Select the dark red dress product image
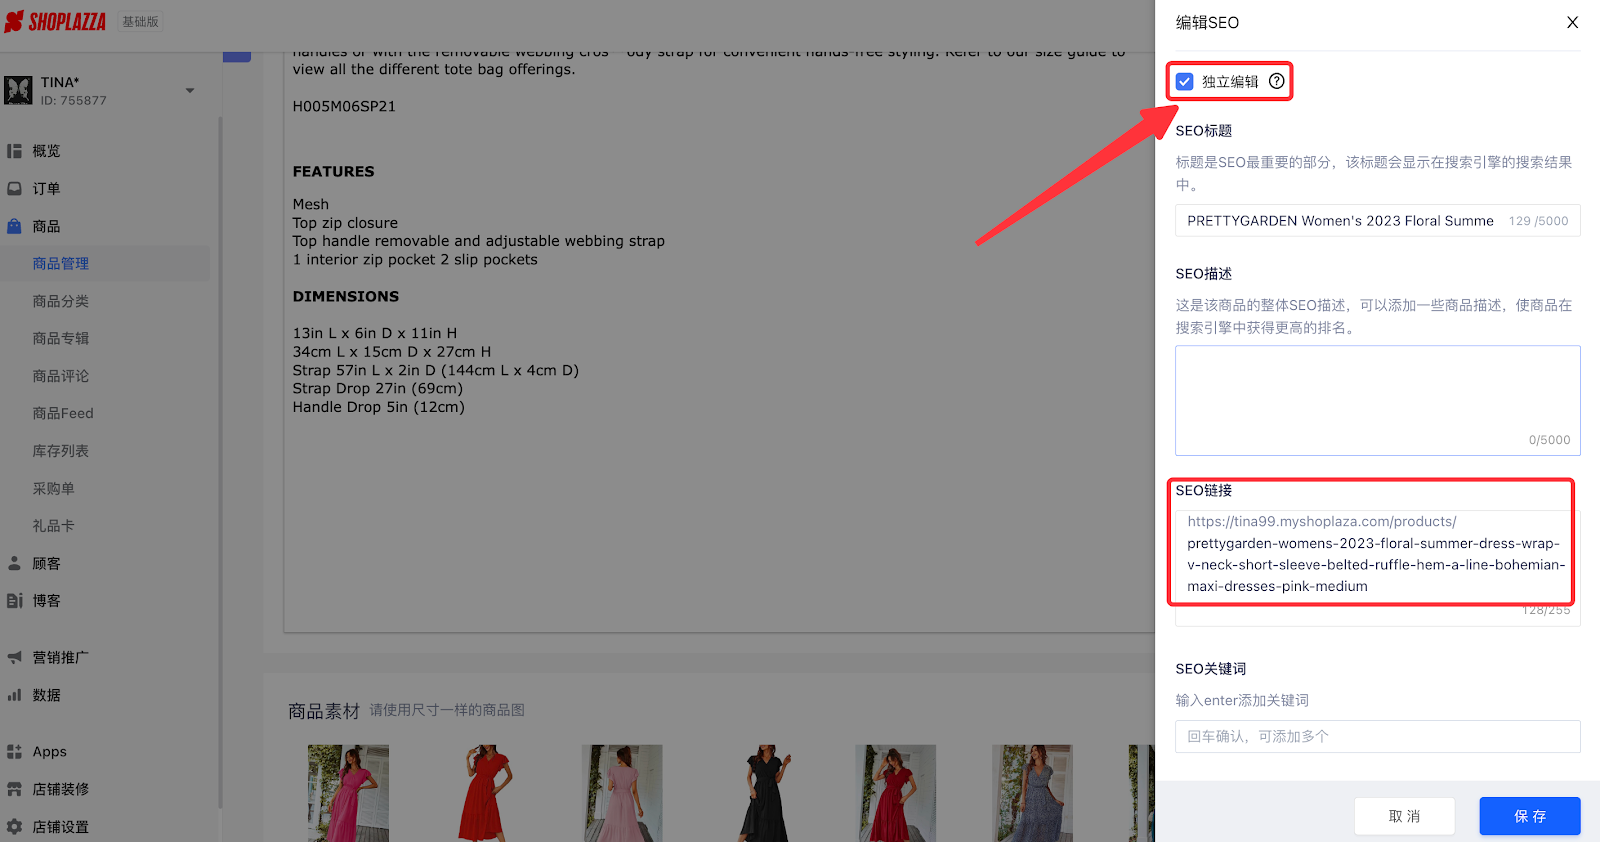Screen dimensions: 1600x842 (x=896, y=793)
